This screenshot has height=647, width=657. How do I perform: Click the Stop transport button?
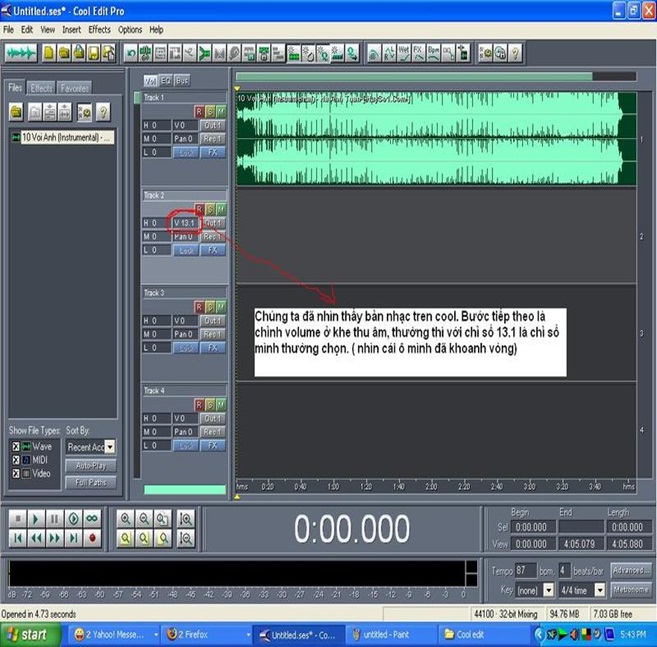pyautogui.click(x=18, y=519)
